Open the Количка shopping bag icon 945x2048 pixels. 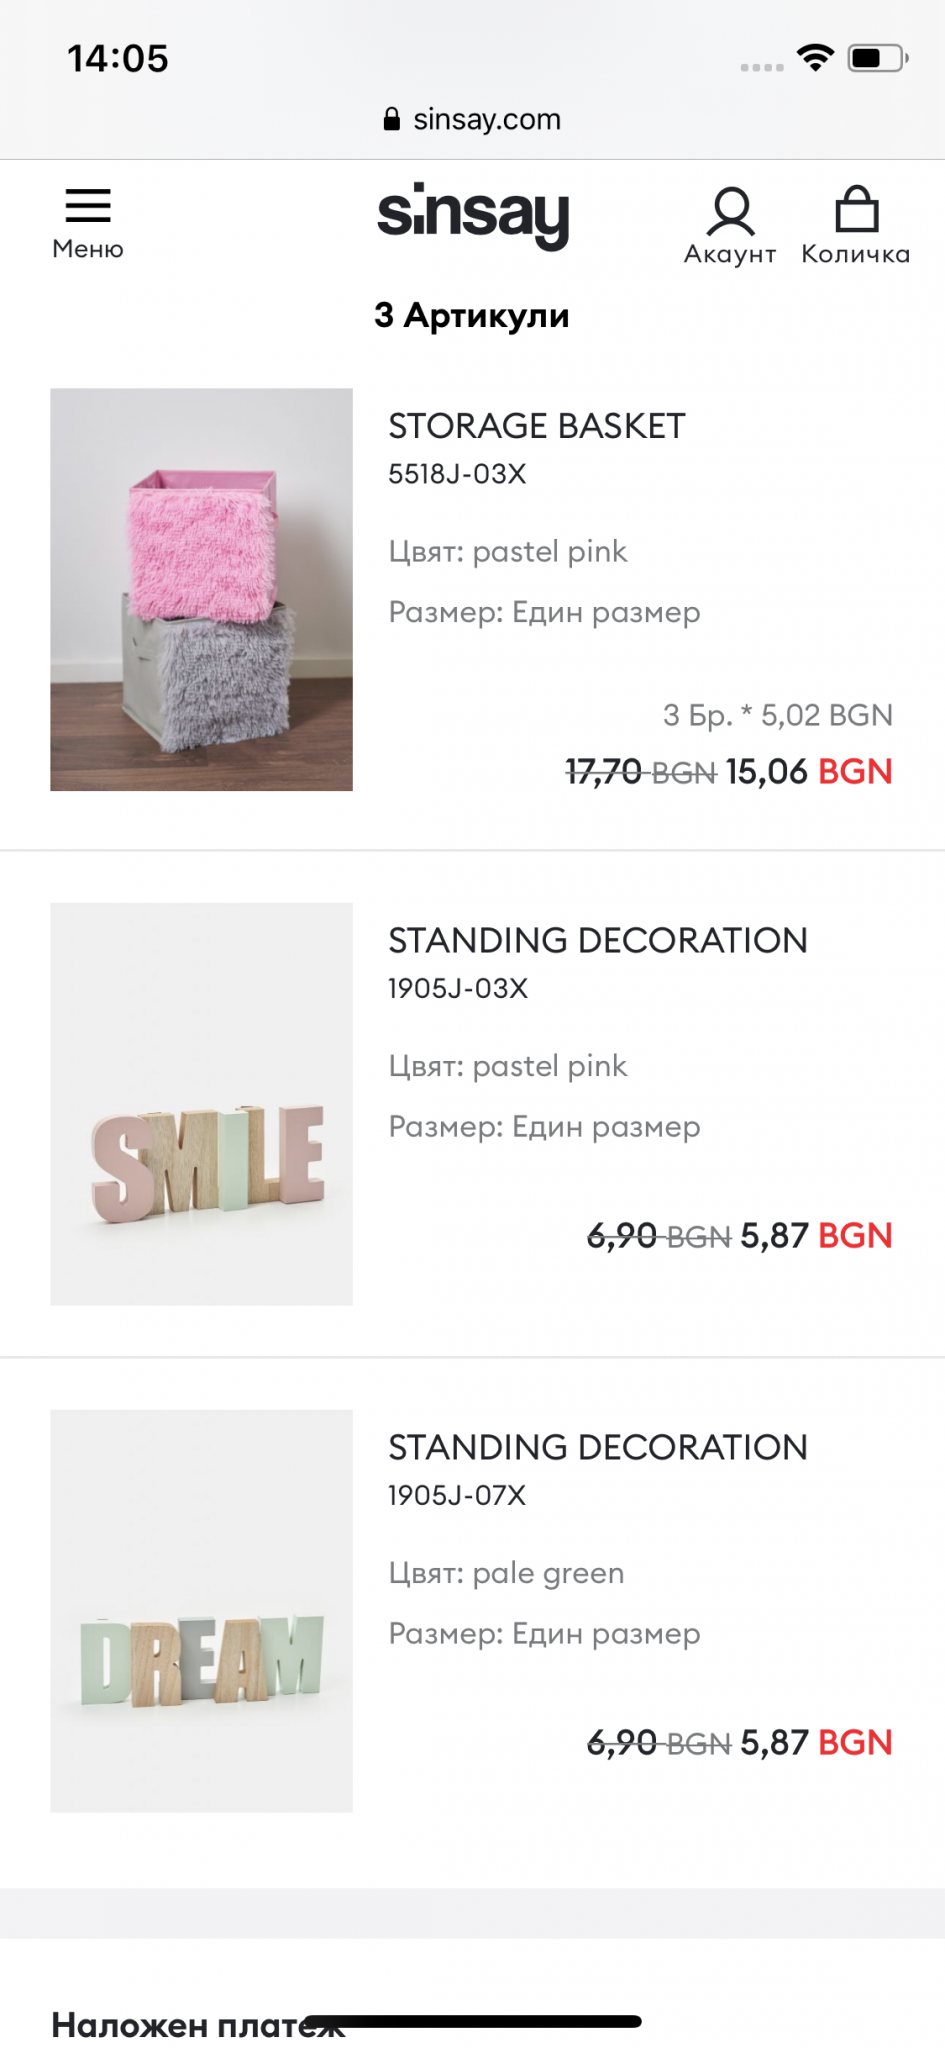click(856, 210)
